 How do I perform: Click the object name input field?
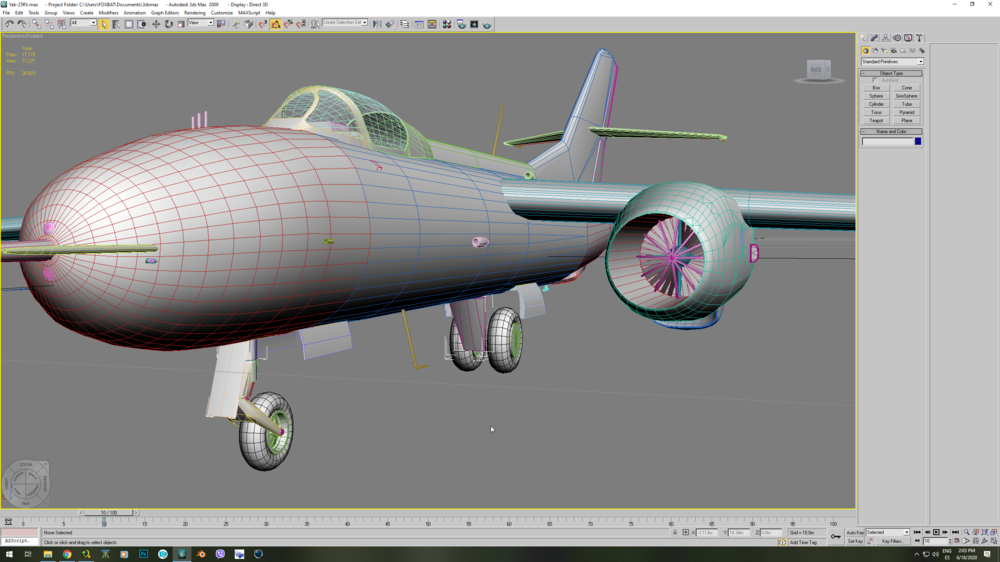point(887,142)
